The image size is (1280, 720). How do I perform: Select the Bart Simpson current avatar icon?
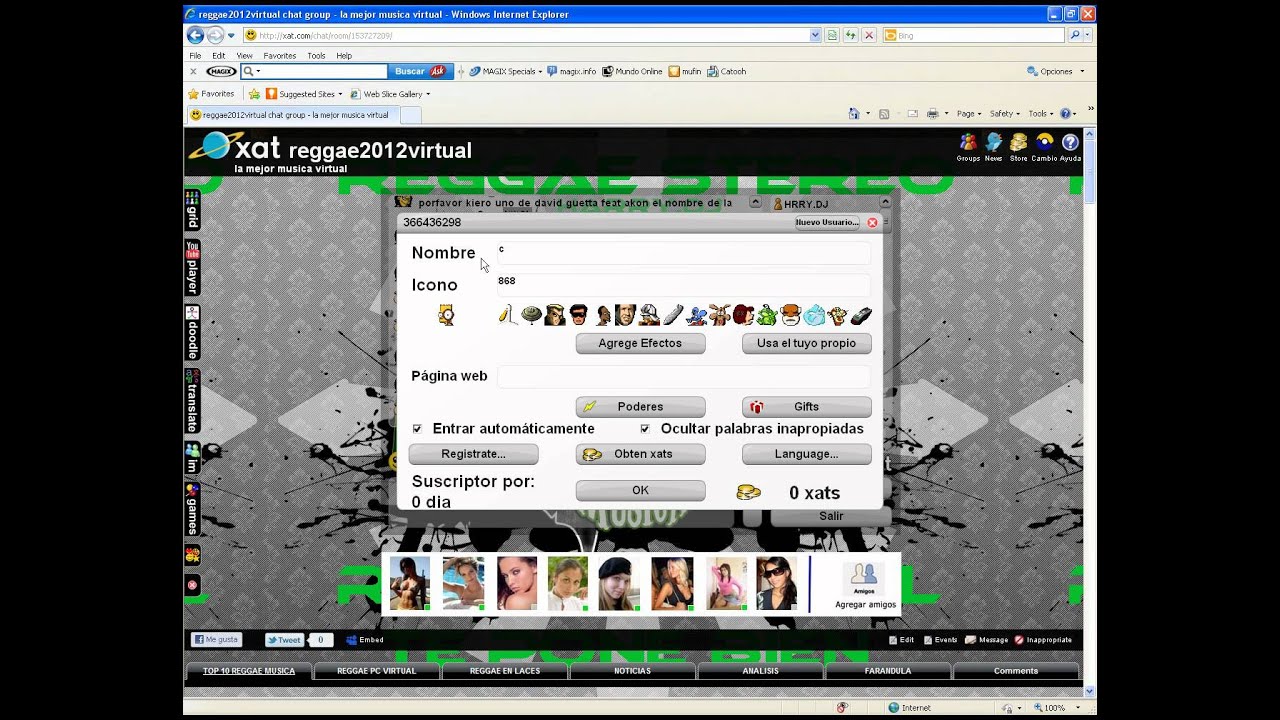[446, 315]
